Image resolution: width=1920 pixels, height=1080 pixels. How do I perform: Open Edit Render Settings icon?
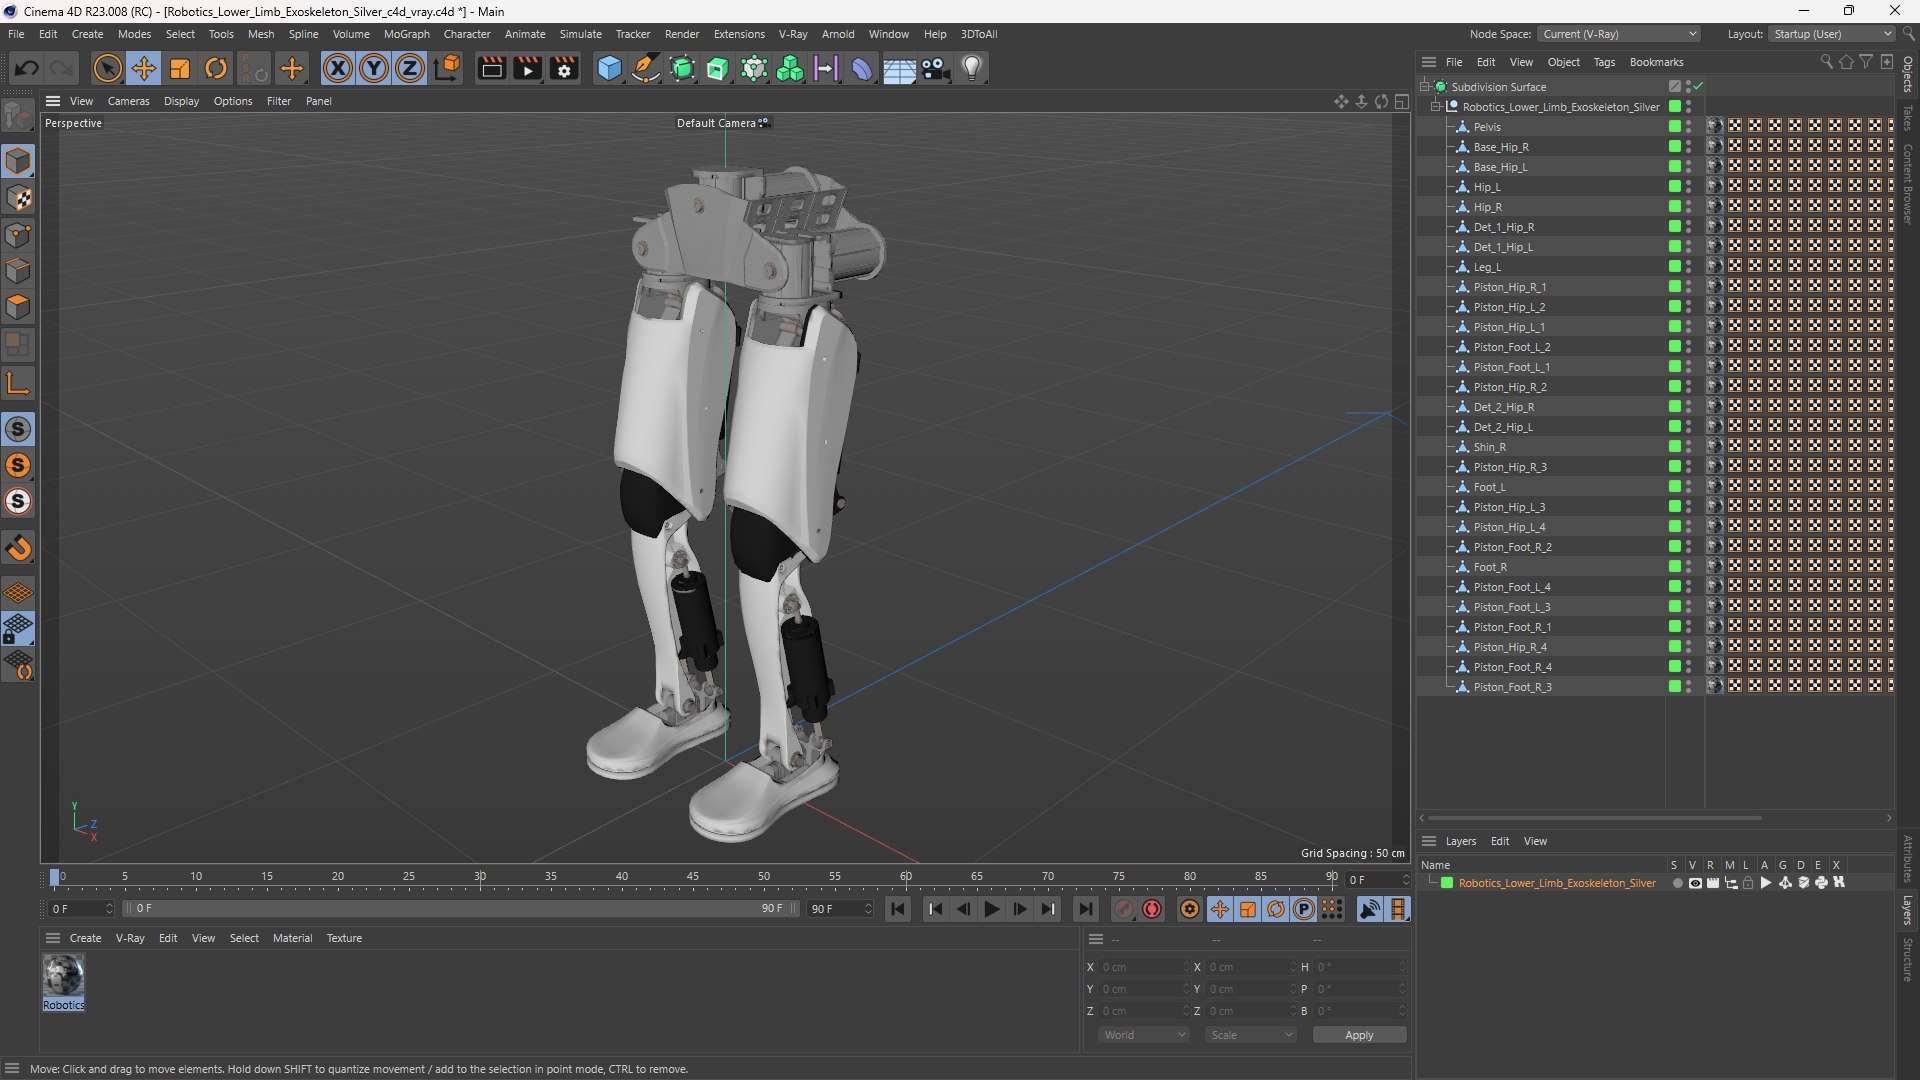click(x=564, y=68)
